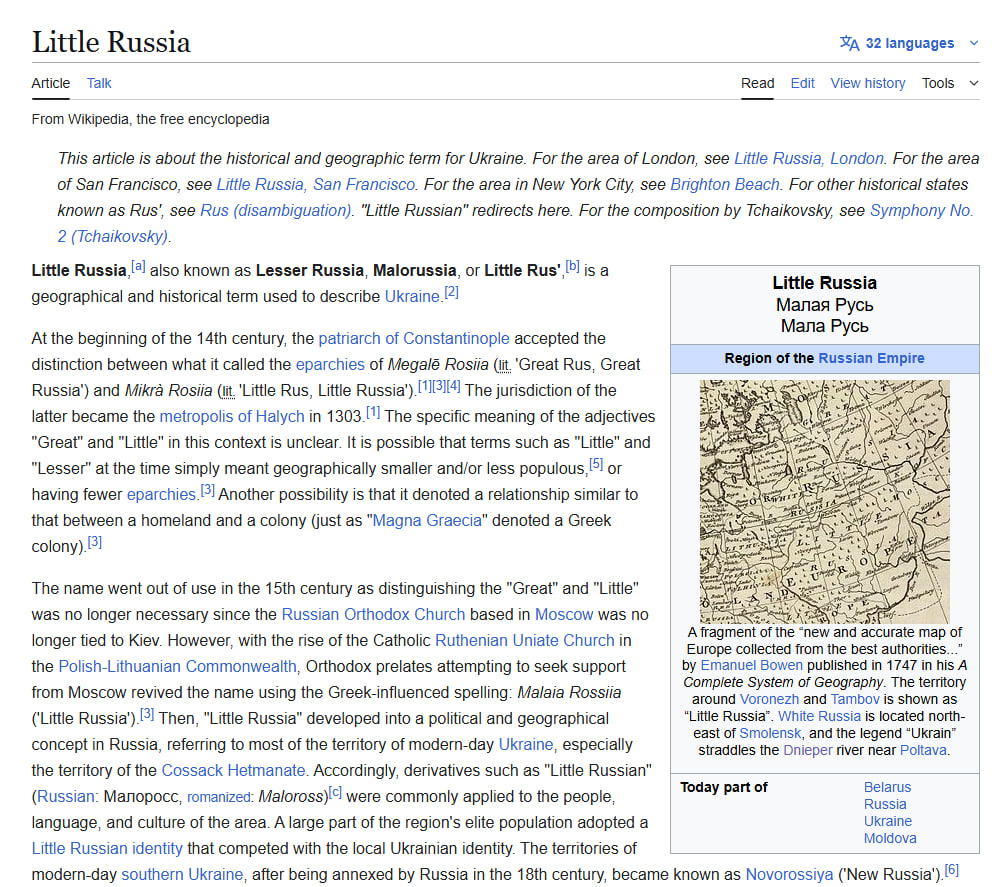Viewport: 992px width, 887px height.
Task: Open the View history tab
Action: pos(867,83)
